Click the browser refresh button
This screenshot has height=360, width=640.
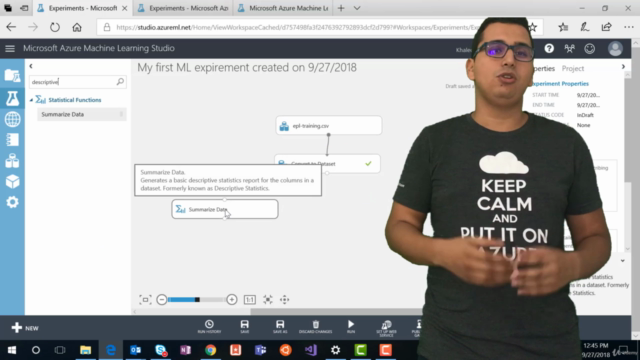click(55, 27)
